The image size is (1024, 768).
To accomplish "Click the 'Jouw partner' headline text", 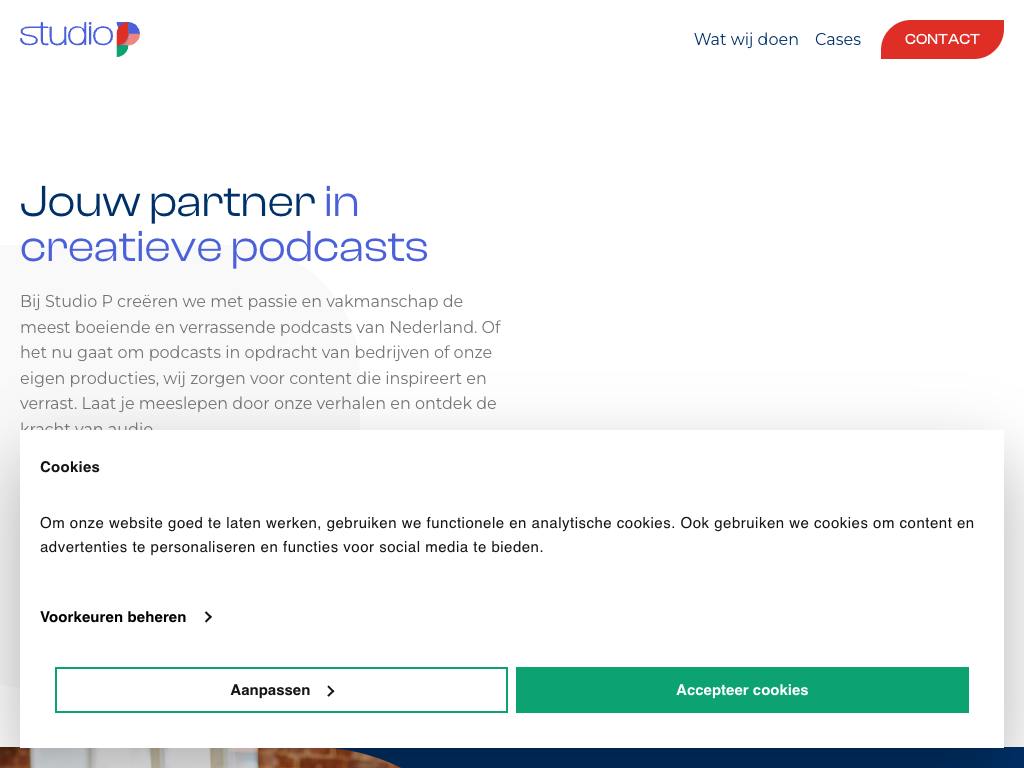I will click(x=167, y=202).
